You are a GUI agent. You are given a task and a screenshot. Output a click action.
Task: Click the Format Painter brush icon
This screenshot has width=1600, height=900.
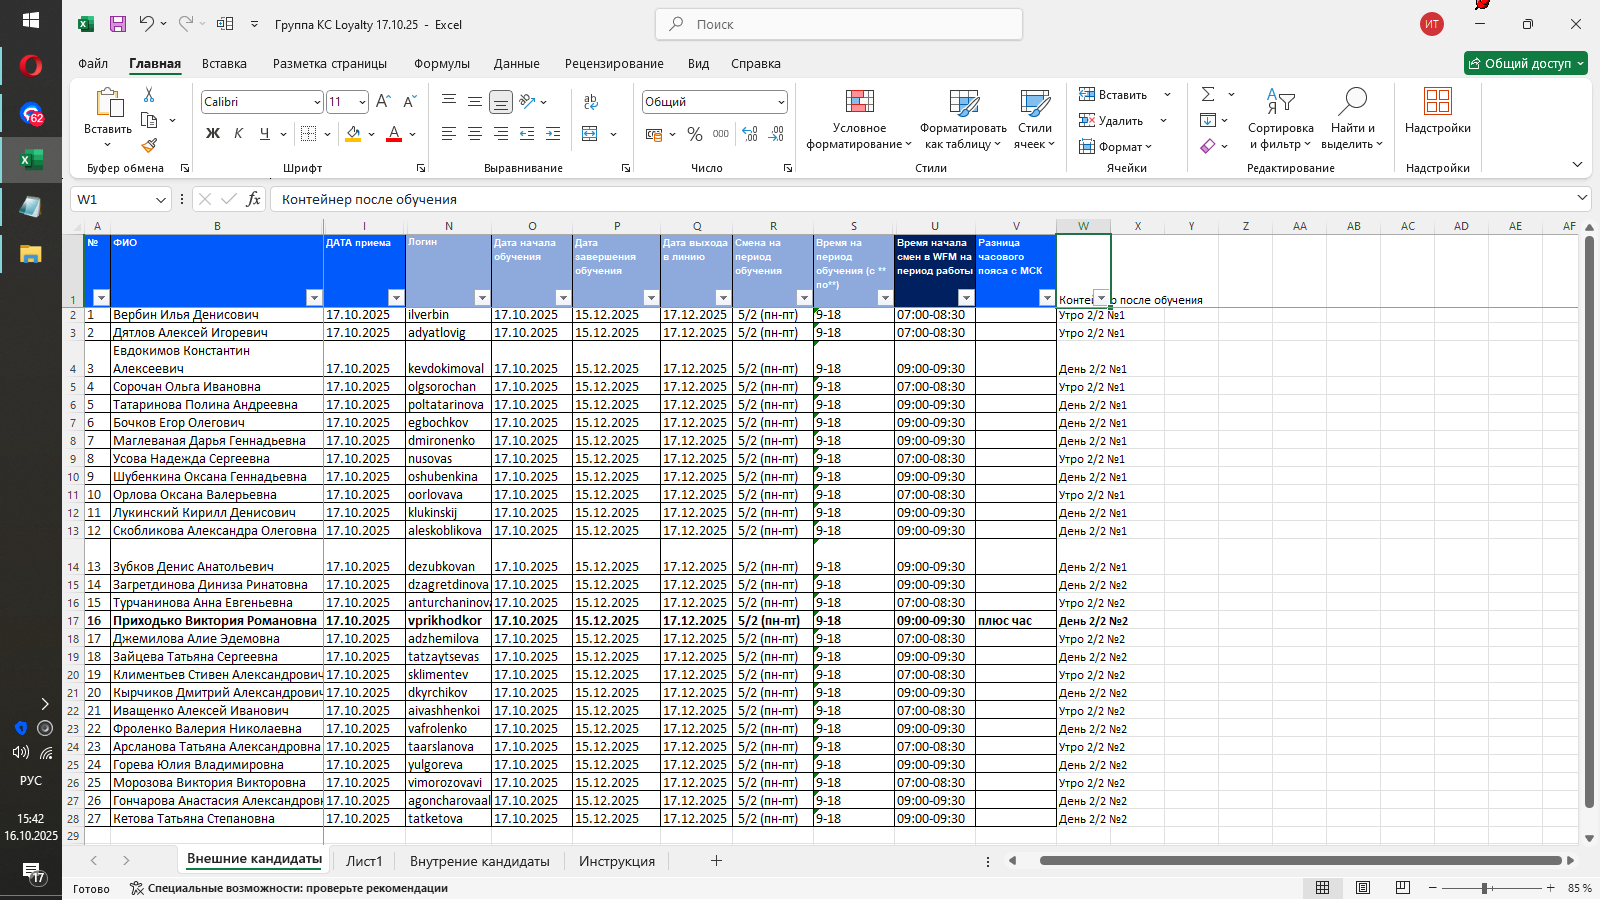pyautogui.click(x=149, y=145)
